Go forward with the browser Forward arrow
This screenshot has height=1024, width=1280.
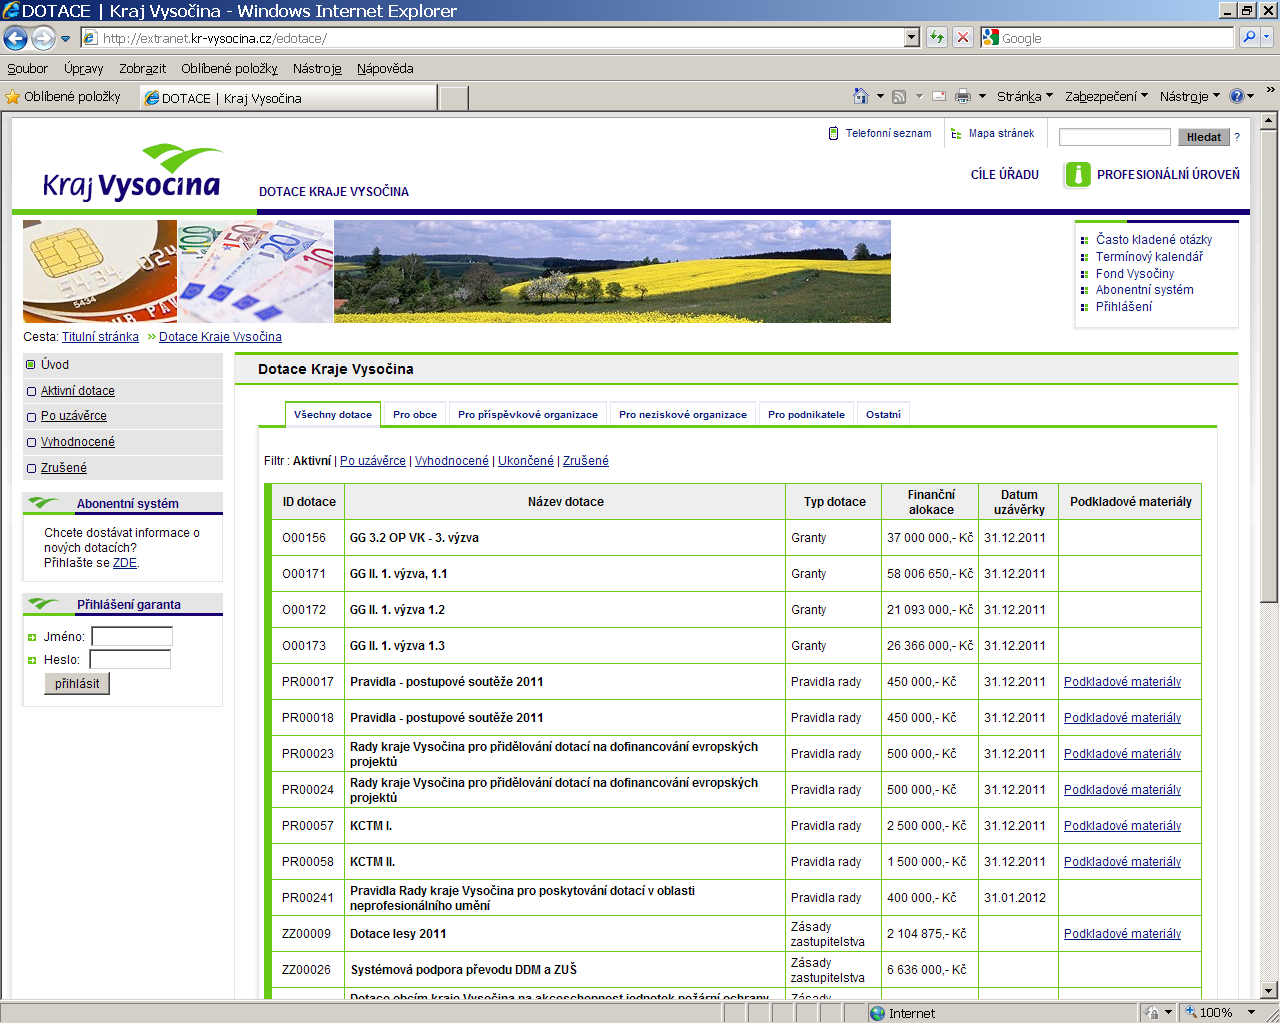tap(43, 38)
